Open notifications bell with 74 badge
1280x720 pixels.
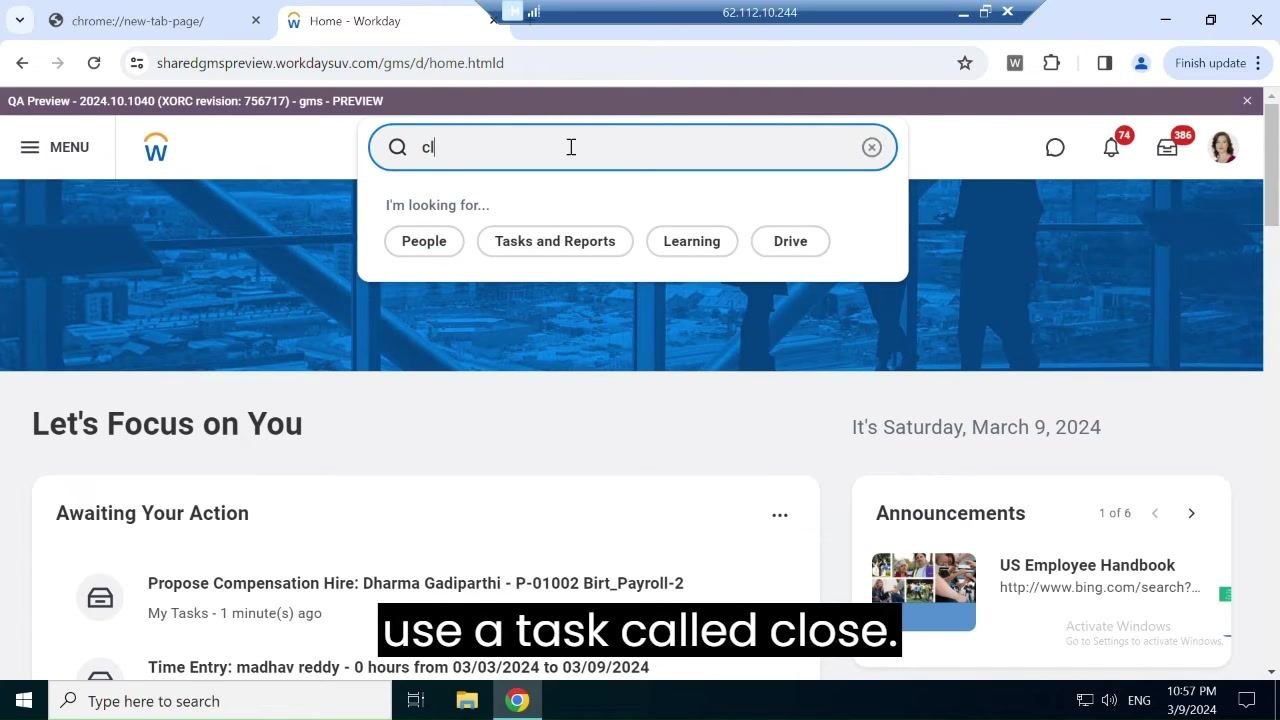click(x=1112, y=147)
